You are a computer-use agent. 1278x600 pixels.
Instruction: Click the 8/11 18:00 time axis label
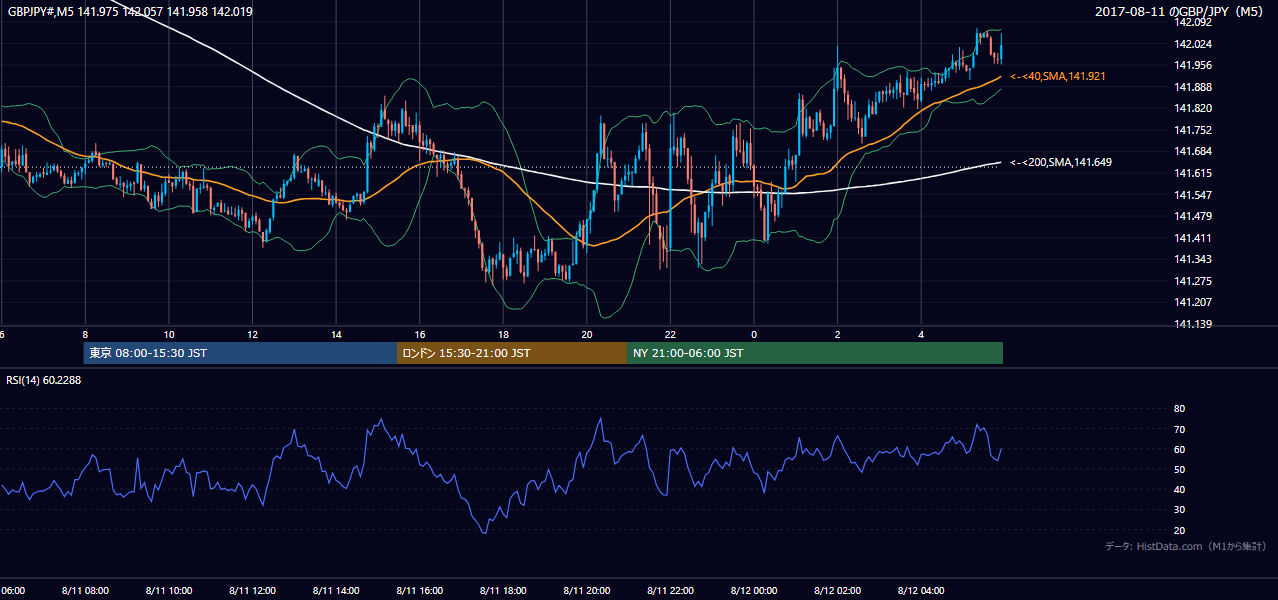503,590
